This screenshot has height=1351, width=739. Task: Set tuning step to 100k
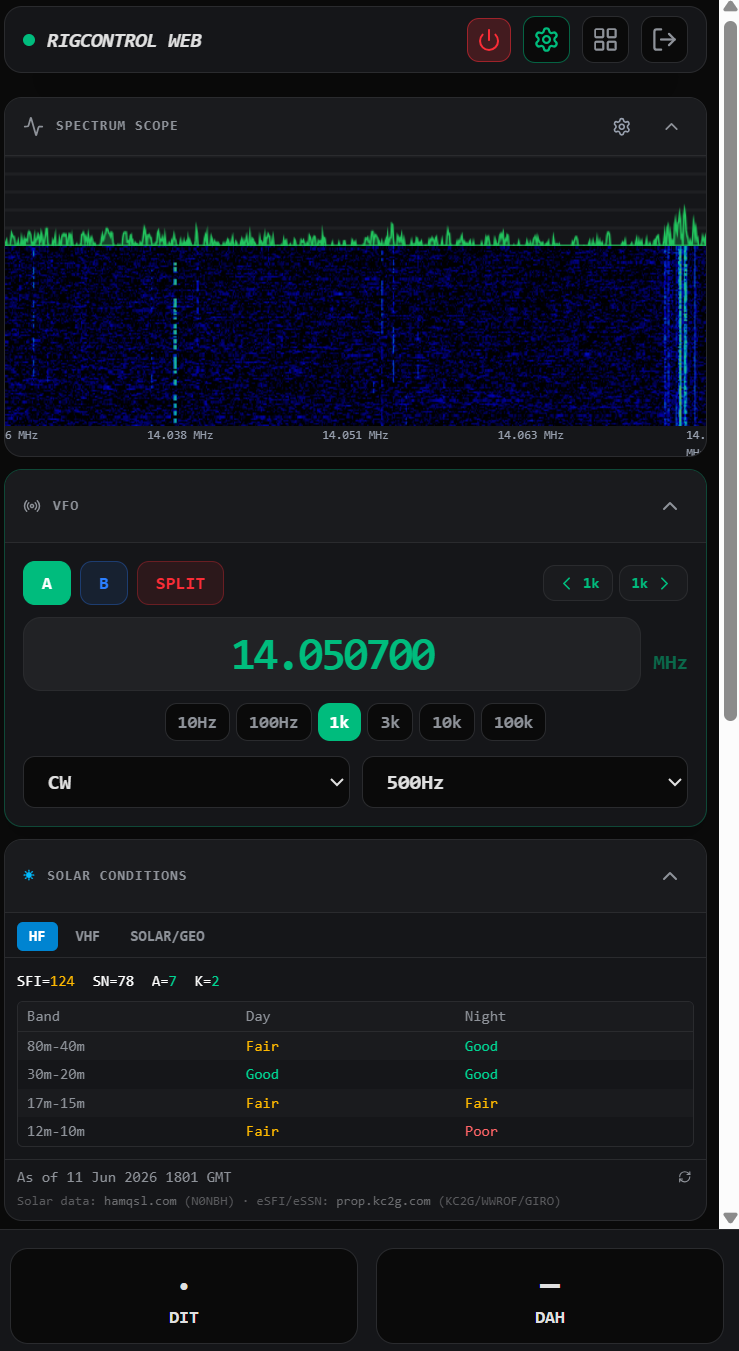[513, 722]
